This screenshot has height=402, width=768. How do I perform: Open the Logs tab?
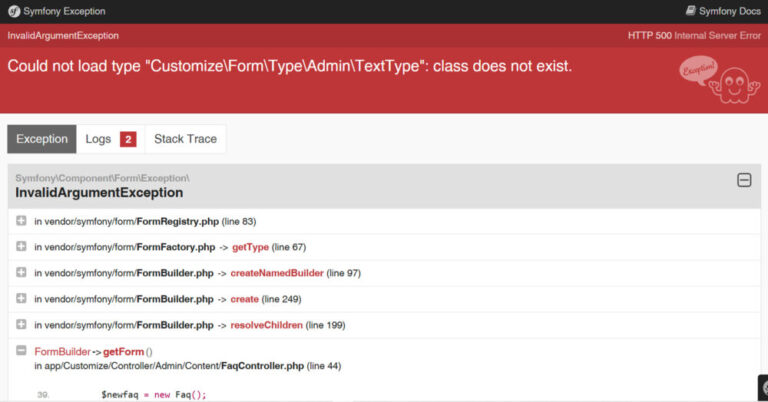(111, 139)
